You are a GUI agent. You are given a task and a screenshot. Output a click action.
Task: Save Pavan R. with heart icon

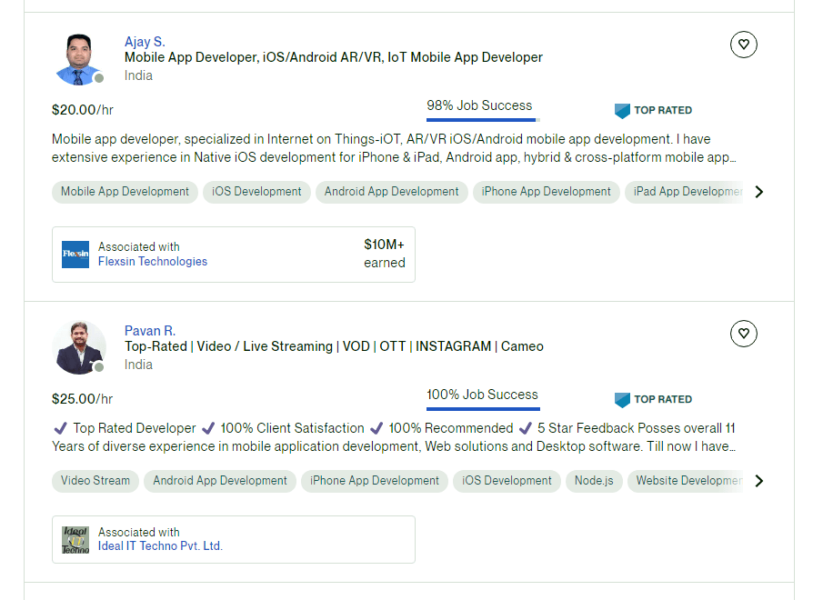coord(743,333)
